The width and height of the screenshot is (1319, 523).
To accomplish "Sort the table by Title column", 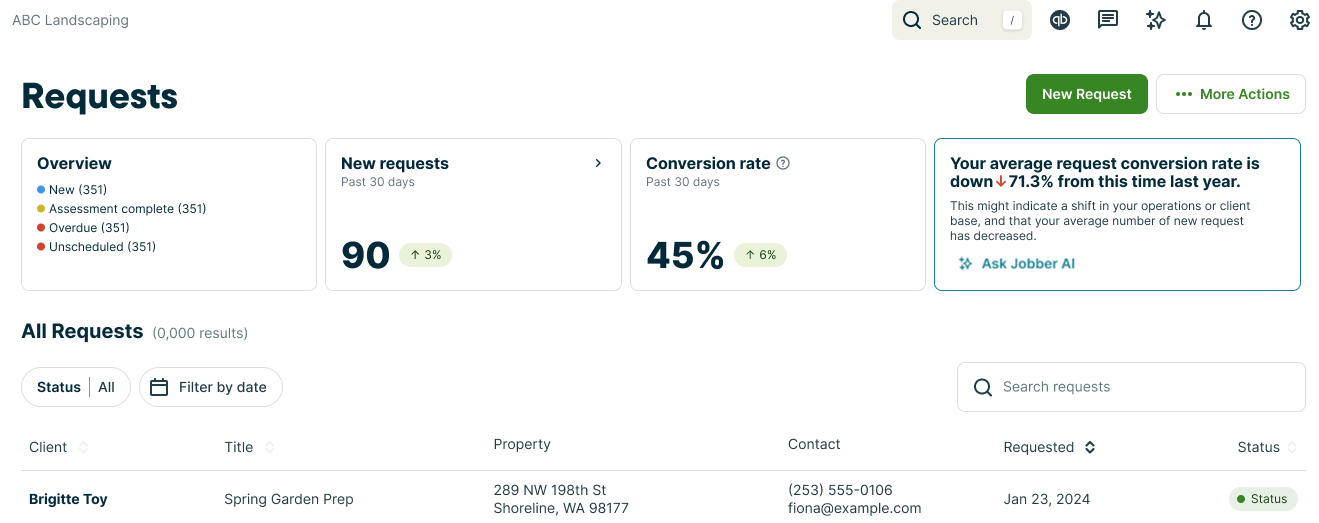I will pyautogui.click(x=270, y=447).
